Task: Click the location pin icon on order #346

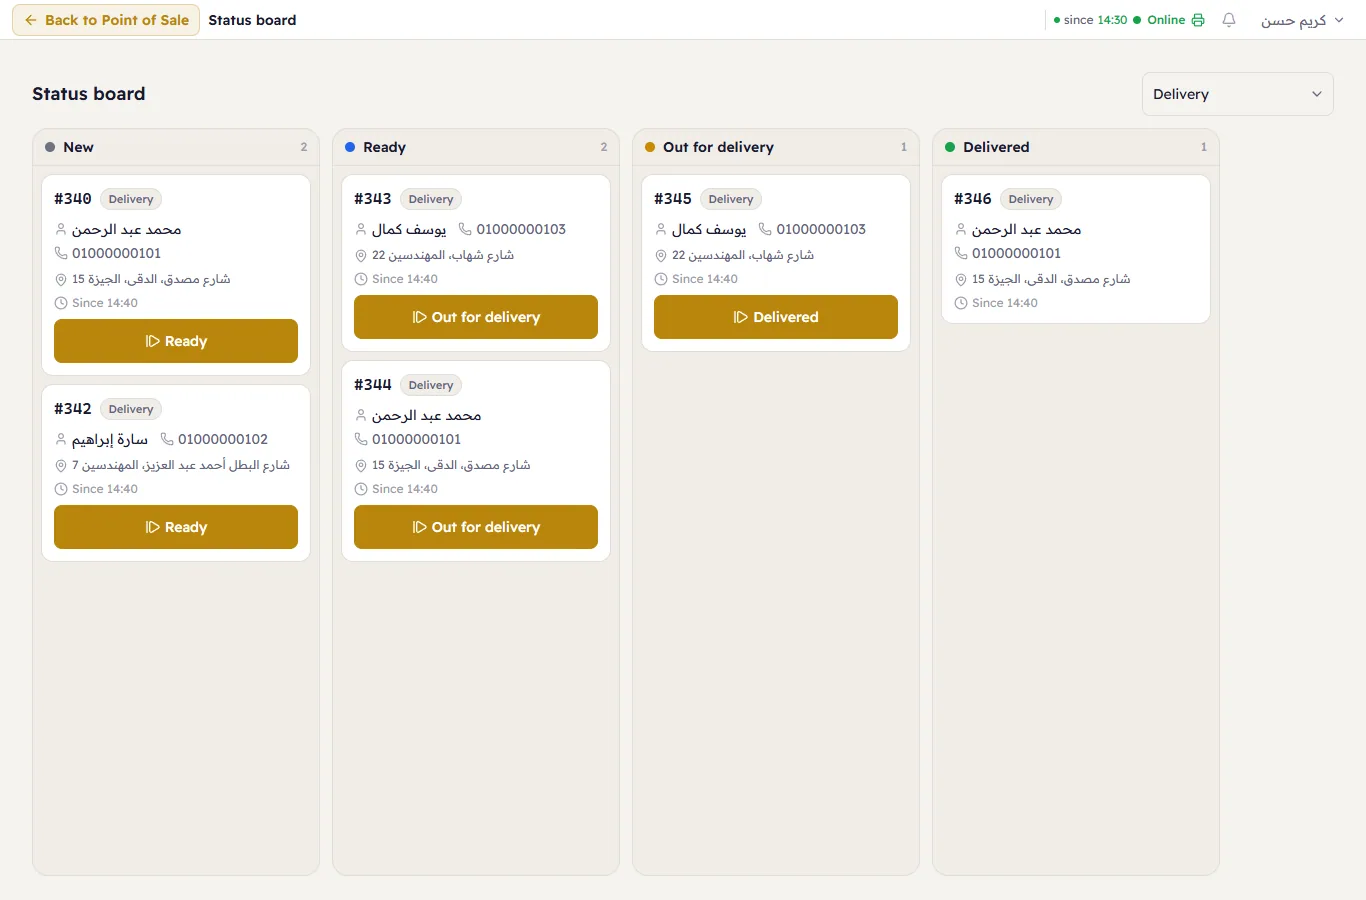Action: point(961,279)
